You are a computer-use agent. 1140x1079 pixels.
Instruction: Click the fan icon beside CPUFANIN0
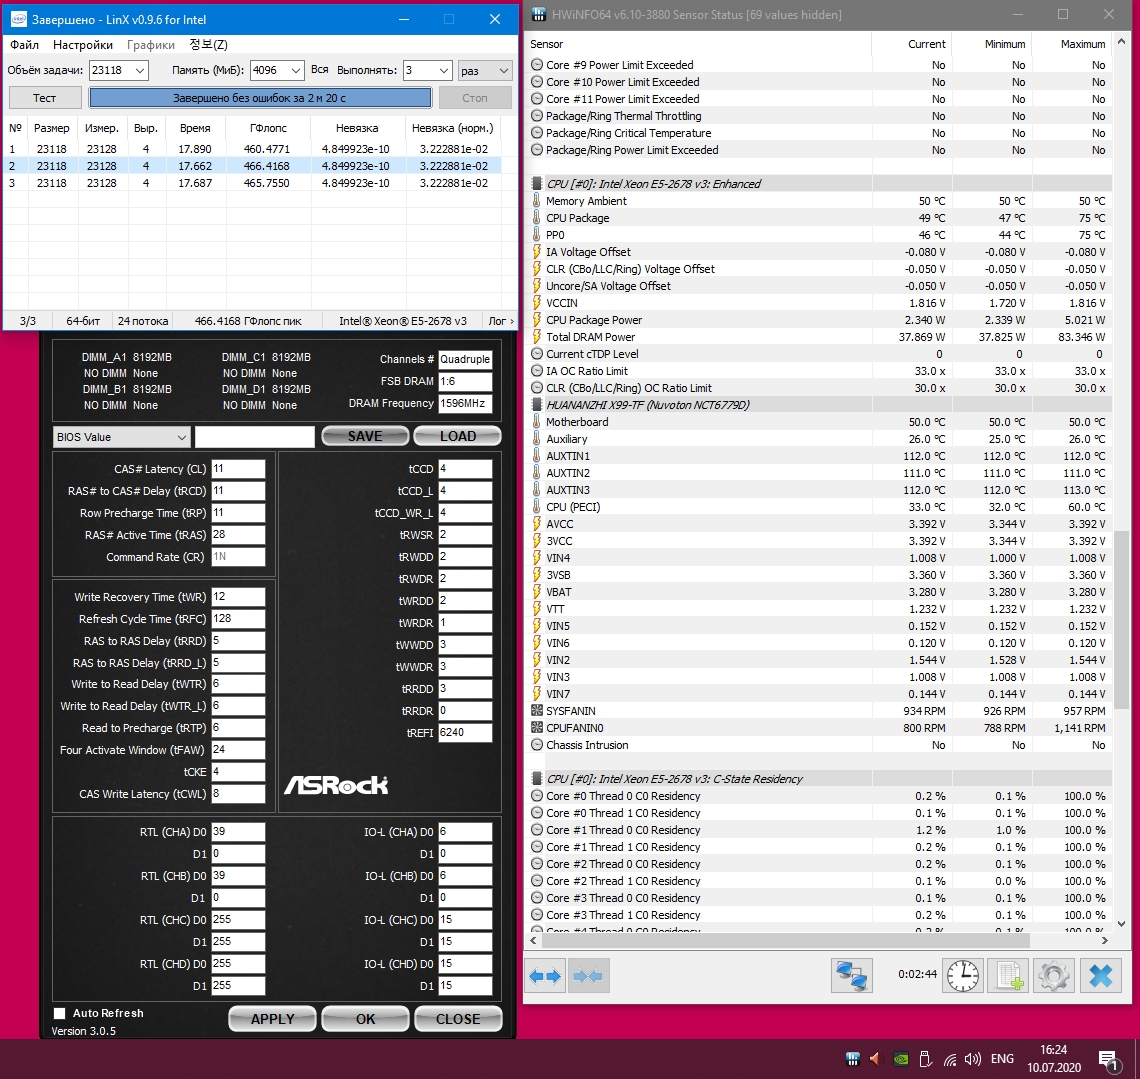pyautogui.click(x=537, y=728)
